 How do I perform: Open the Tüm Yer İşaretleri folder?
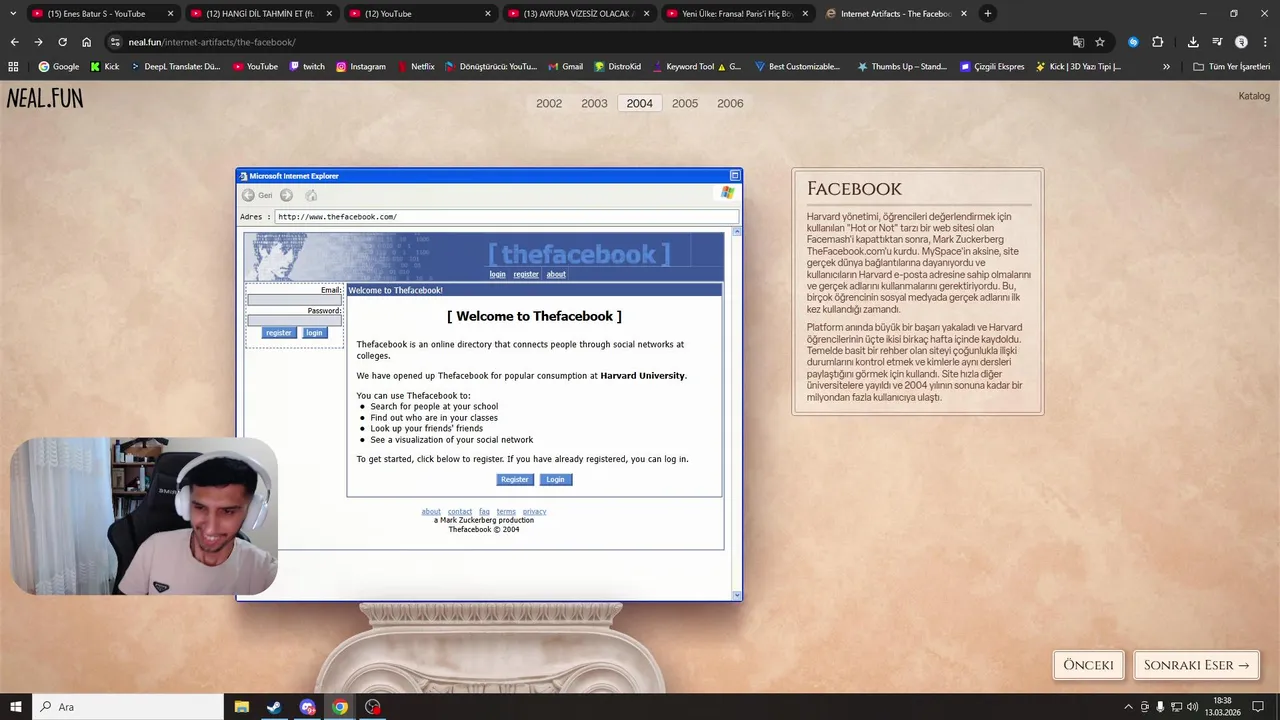tap(1232, 66)
